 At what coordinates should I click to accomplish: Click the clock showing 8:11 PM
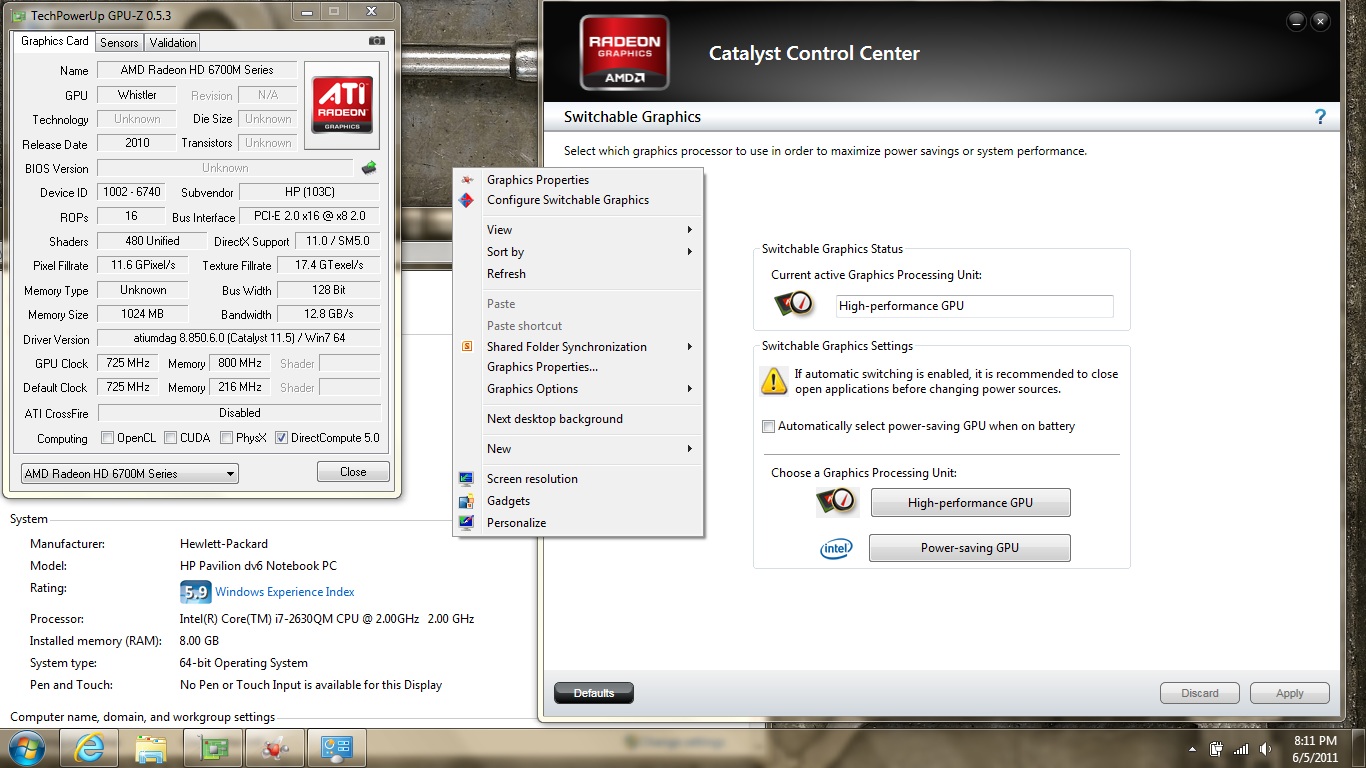pos(1314,741)
